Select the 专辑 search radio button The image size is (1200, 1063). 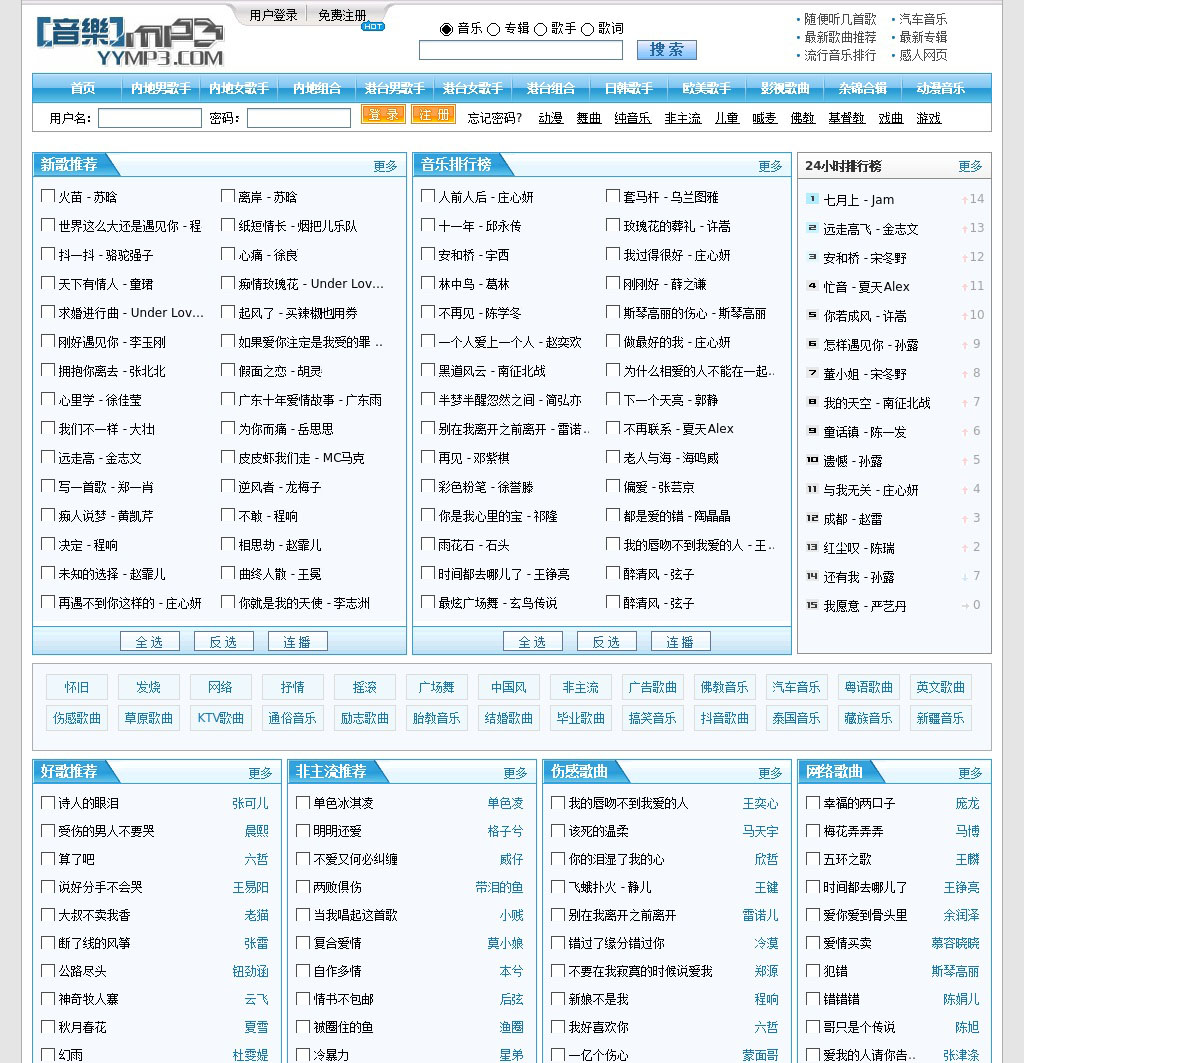tap(493, 29)
